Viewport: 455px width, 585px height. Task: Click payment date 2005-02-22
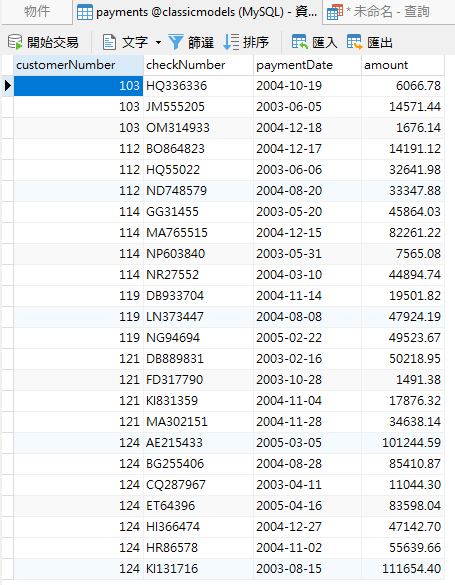pyautogui.click(x=307, y=338)
